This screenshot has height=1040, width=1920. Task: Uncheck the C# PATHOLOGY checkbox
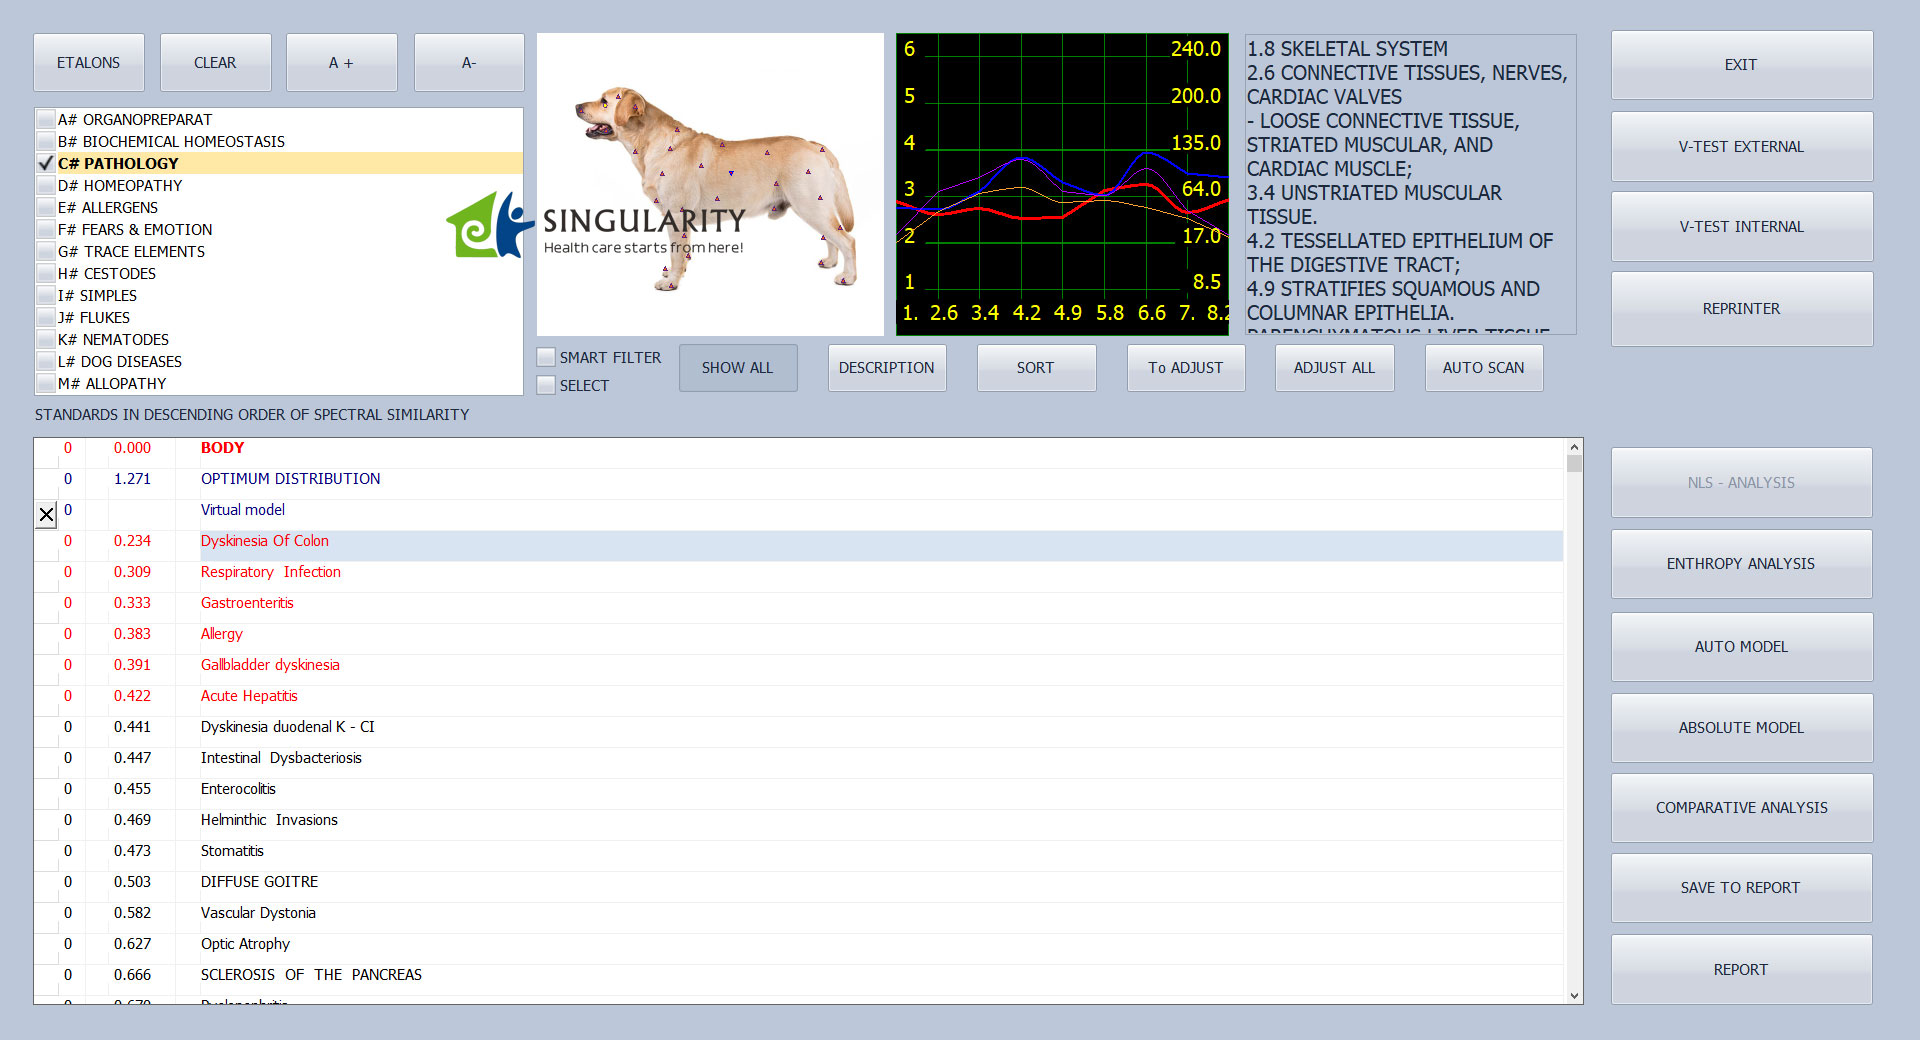(46, 163)
